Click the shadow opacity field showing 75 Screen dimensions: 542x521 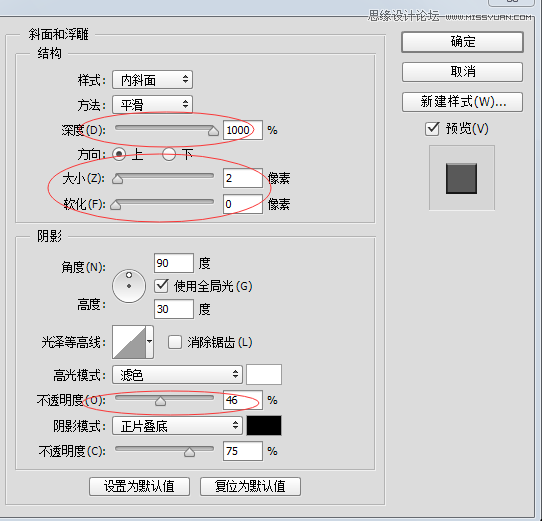[x=243, y=451]
